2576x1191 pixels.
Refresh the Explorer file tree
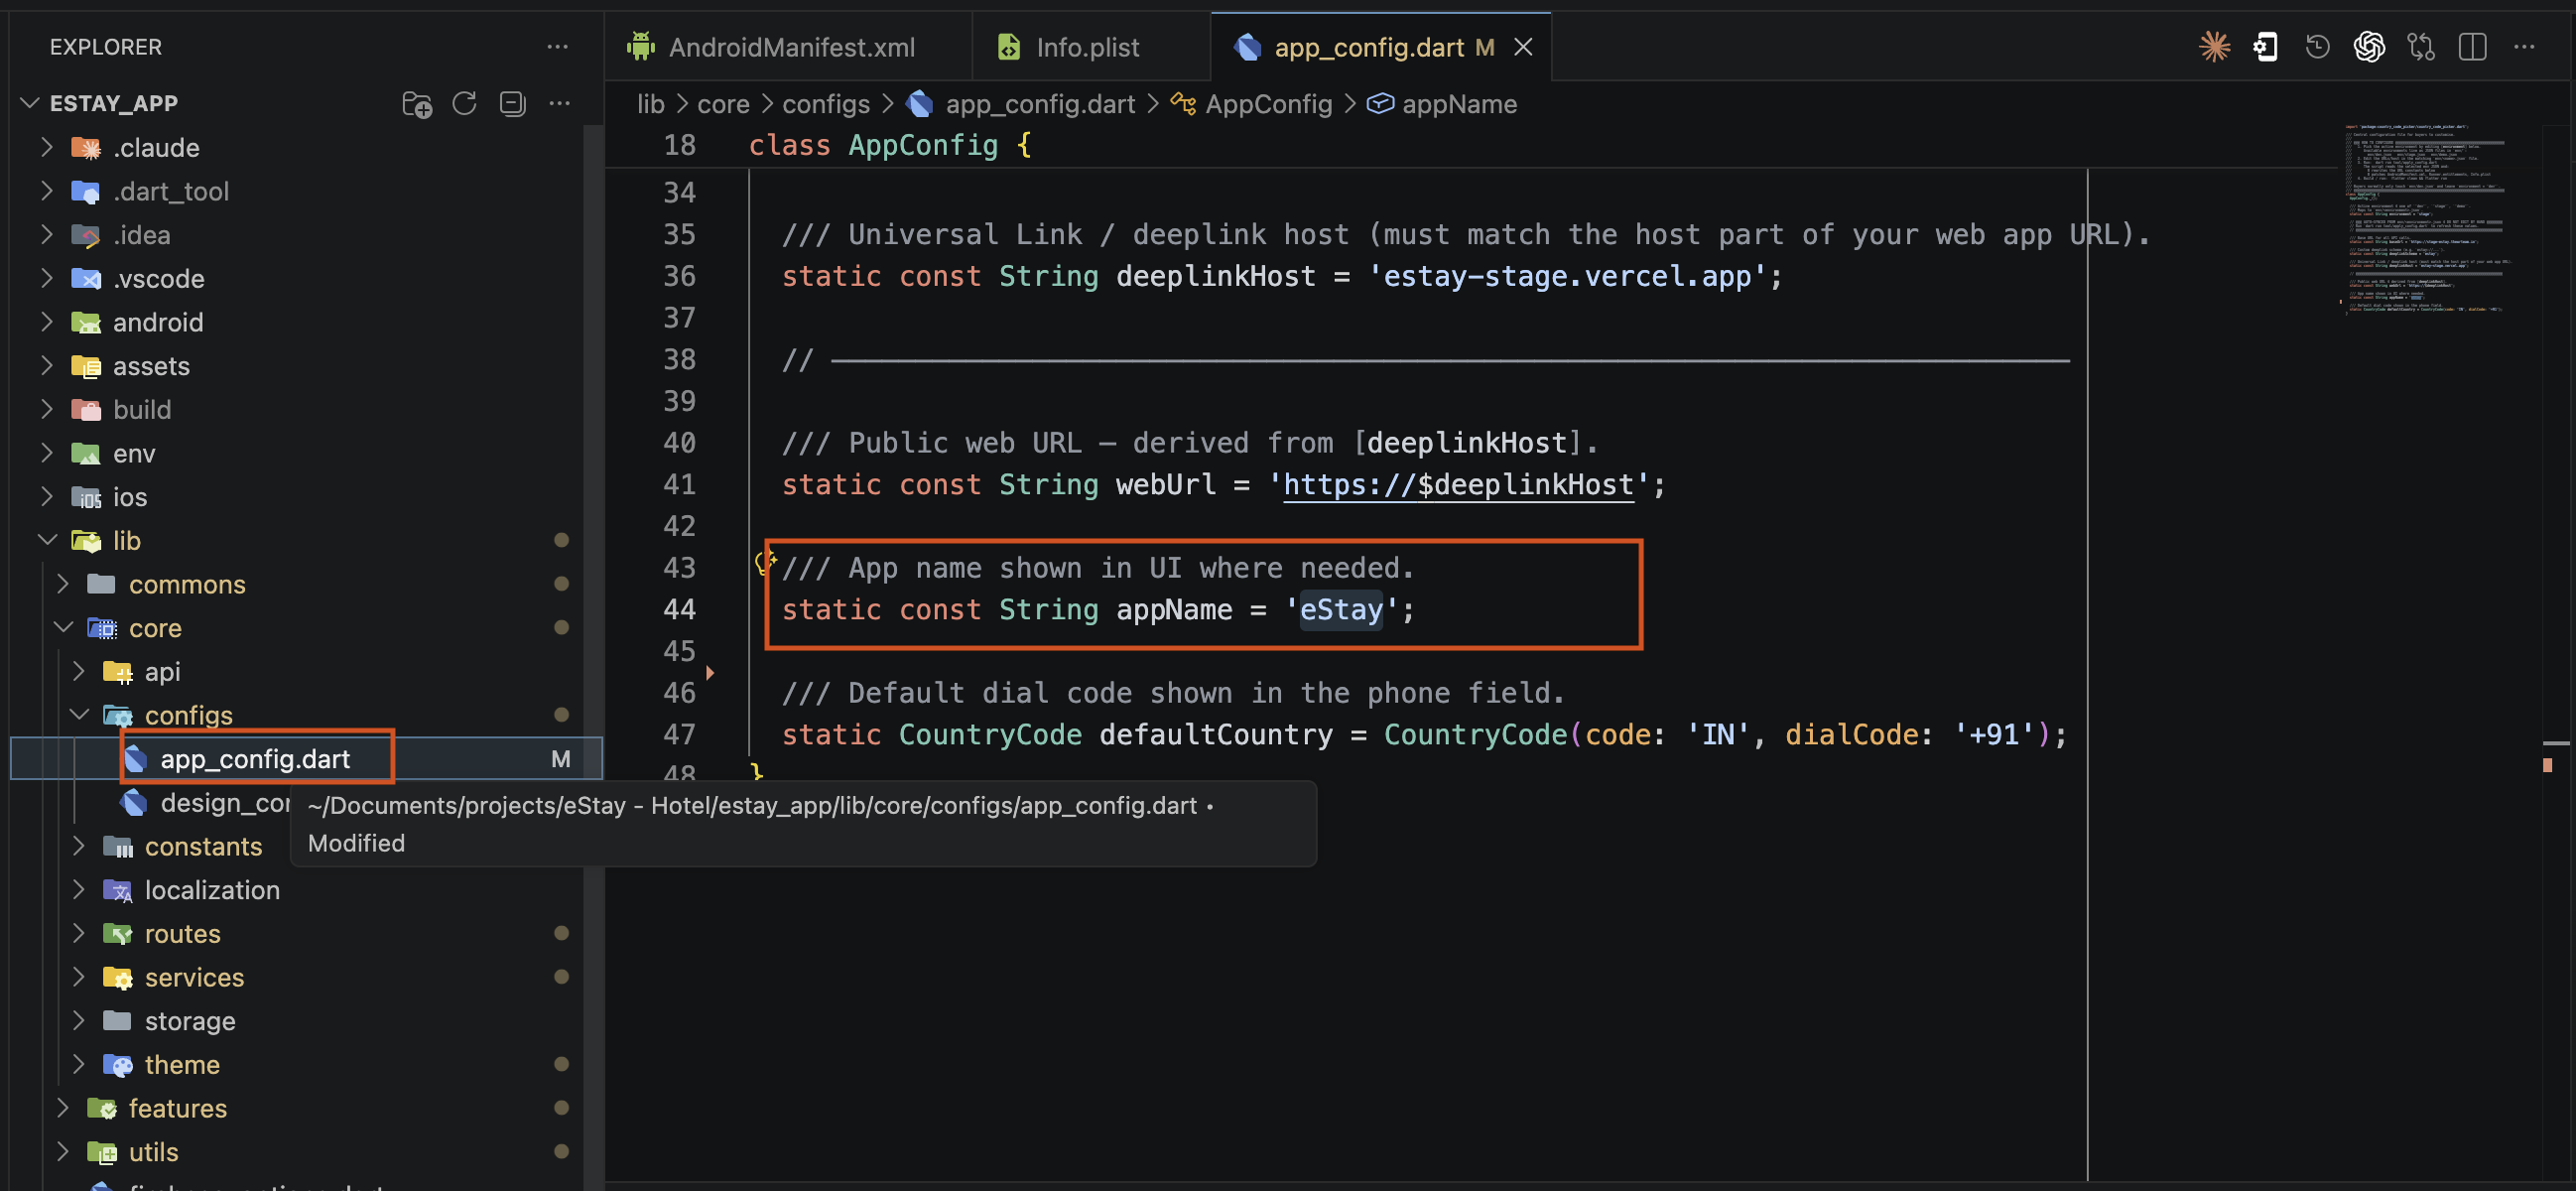pyautogui.click(x=464, y=104)
